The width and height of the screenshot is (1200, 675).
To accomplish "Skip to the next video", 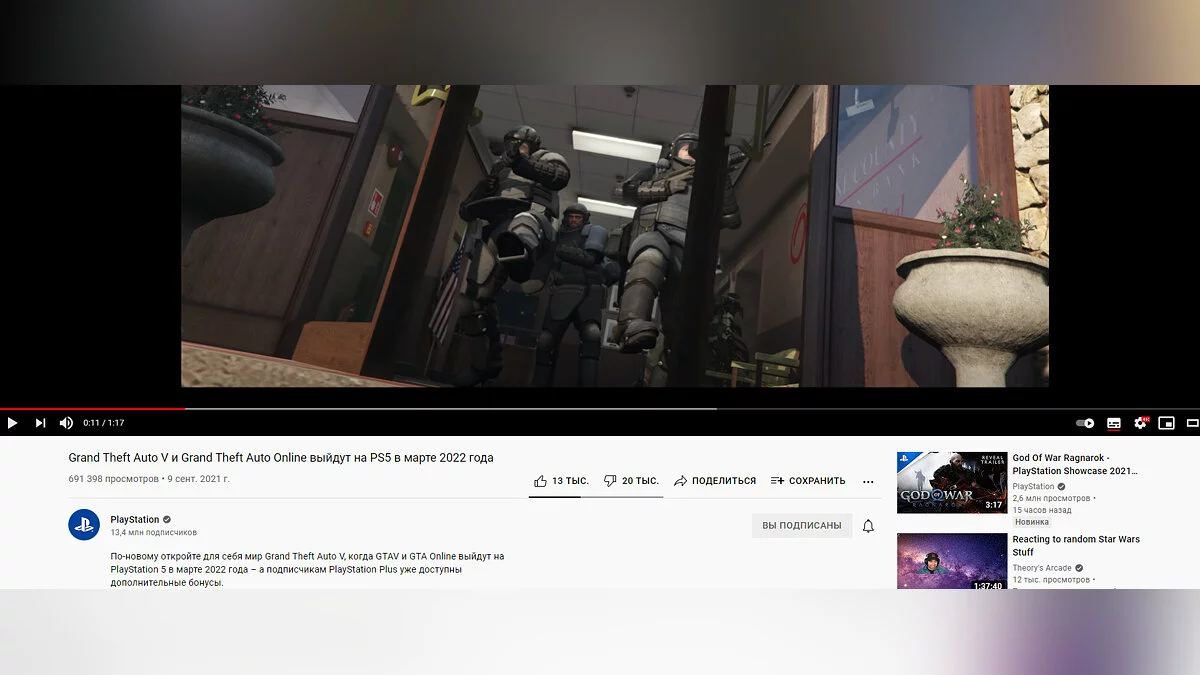I will [x=40, y=423].
